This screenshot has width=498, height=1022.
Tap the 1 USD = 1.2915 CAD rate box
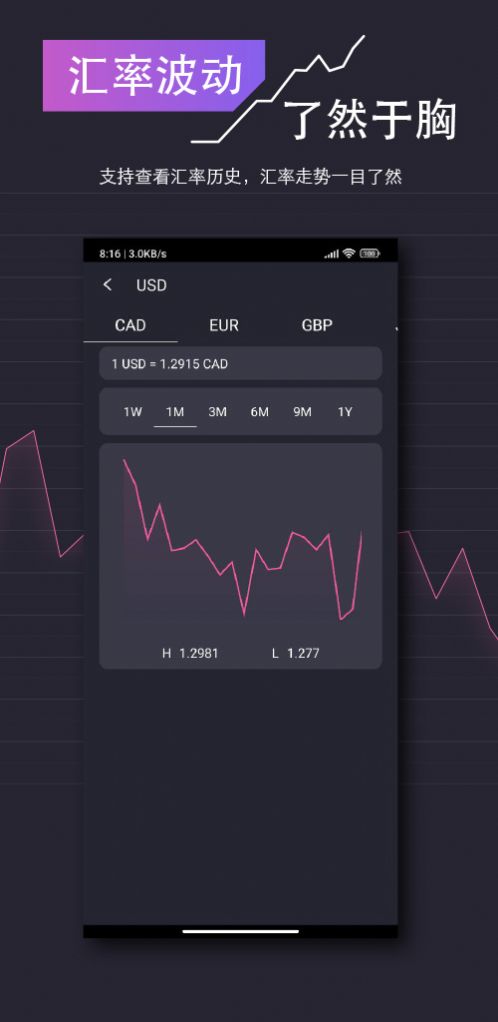pos(241,364)
